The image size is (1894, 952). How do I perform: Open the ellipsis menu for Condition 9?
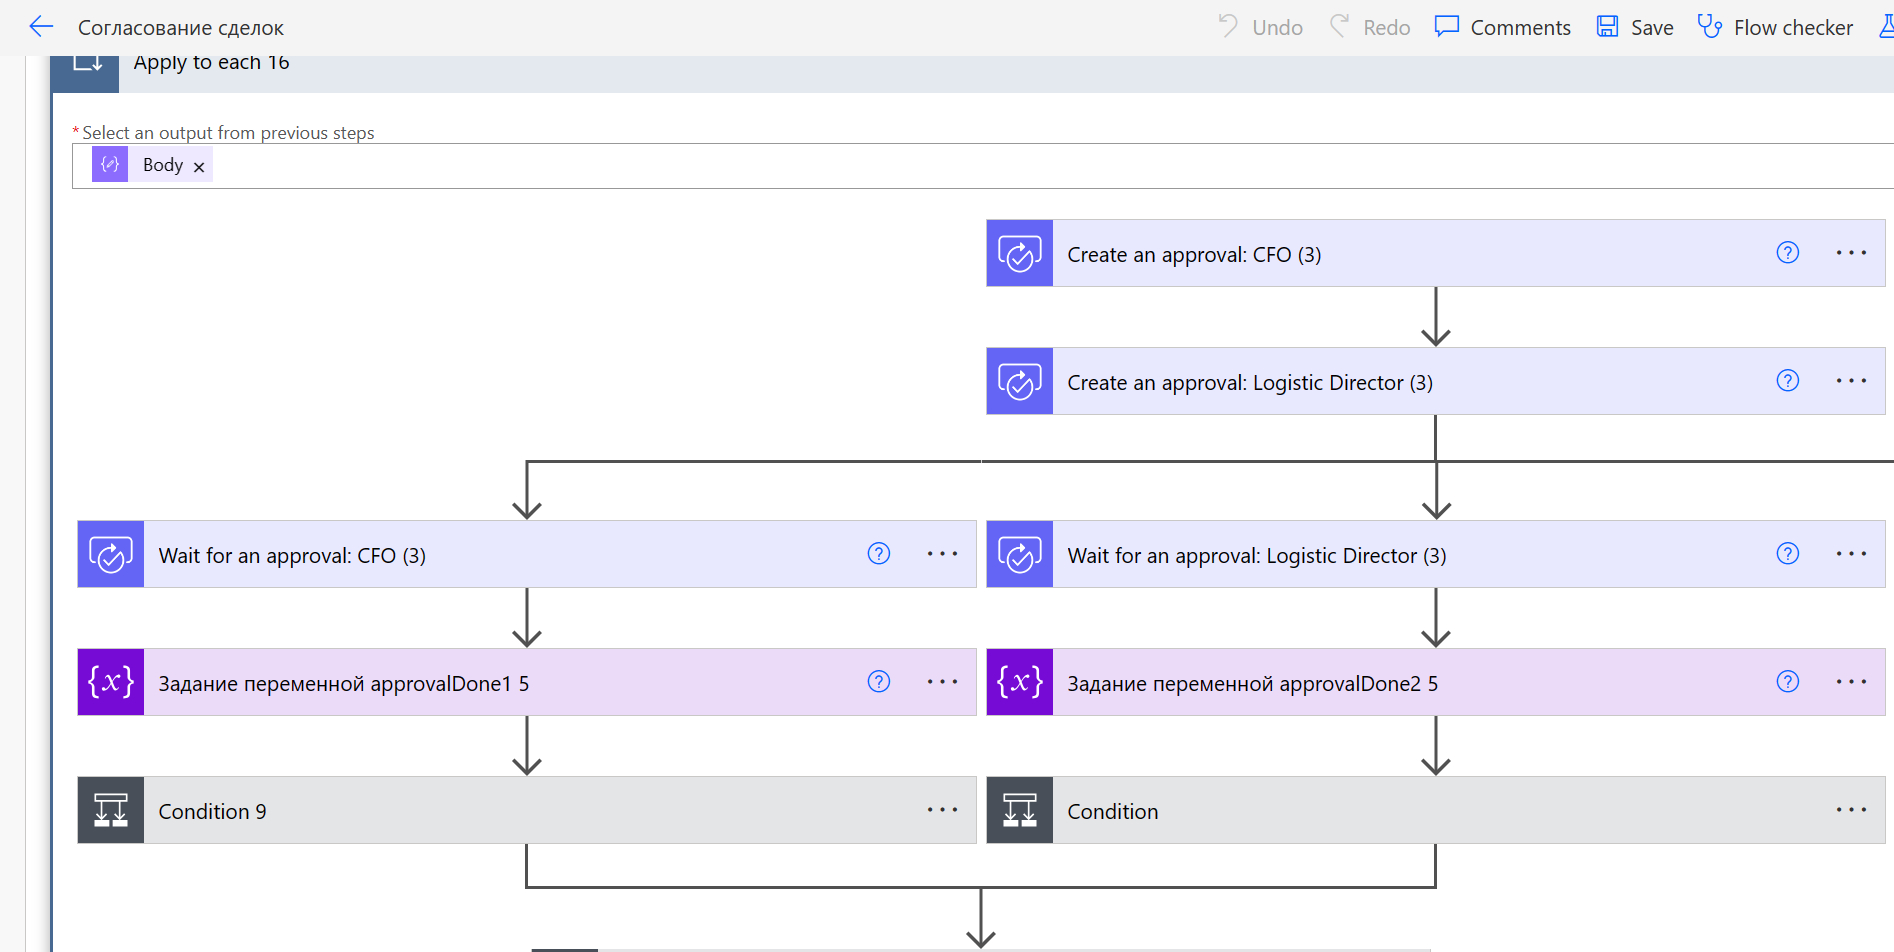[942, 810]
